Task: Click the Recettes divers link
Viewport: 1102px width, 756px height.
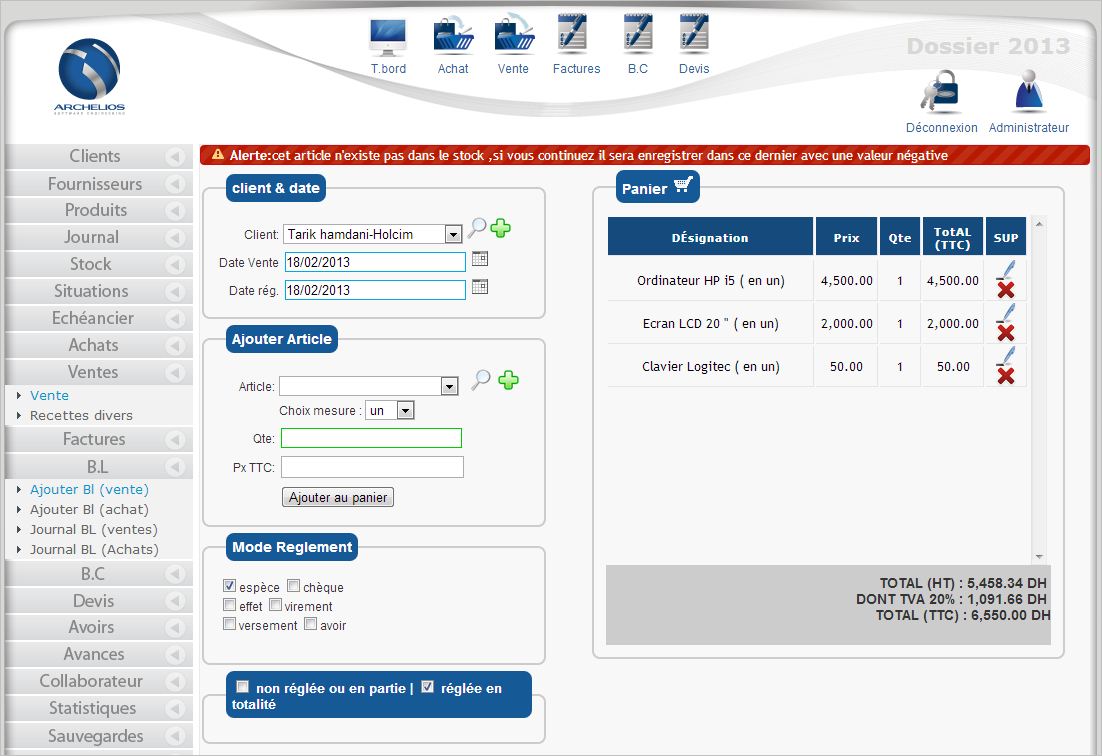Action: pyautogui.click(x=81, y=415)
